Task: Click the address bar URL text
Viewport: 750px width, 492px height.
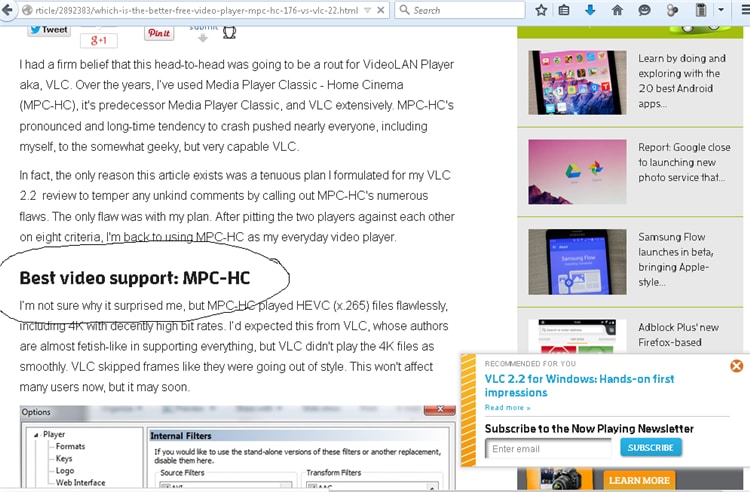Action: (196, 11)
